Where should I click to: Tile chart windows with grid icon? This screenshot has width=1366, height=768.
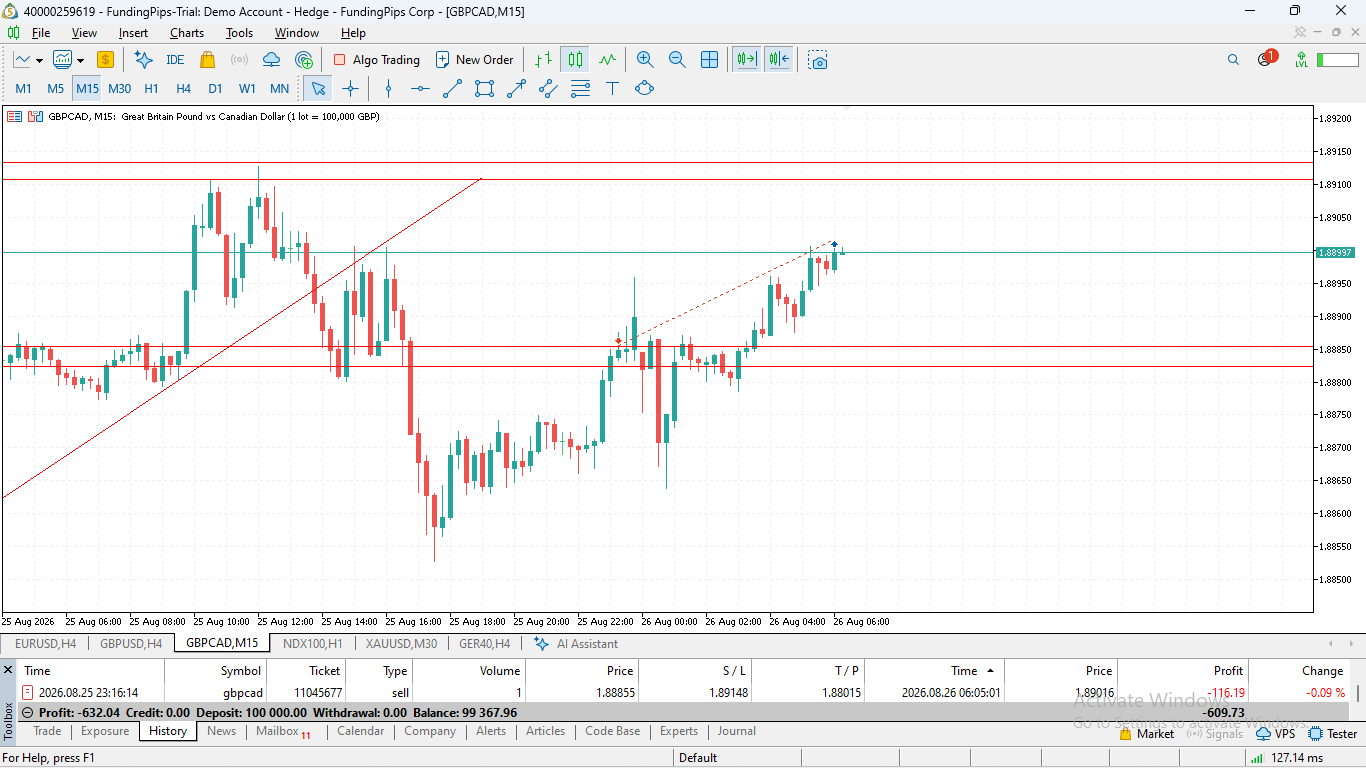(x=709, y=60)
